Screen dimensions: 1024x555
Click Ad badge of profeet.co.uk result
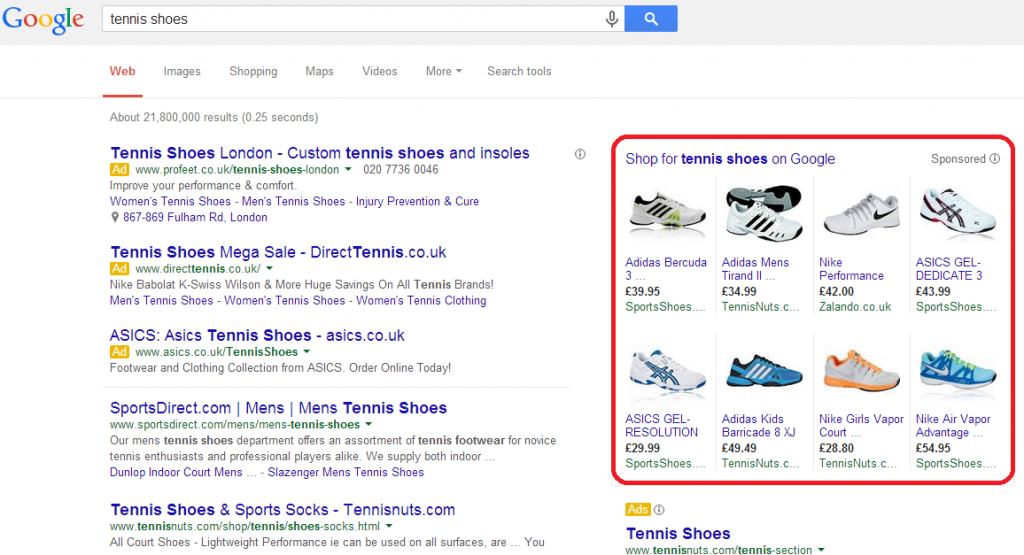pyautogui.click(x=120, y=170)
